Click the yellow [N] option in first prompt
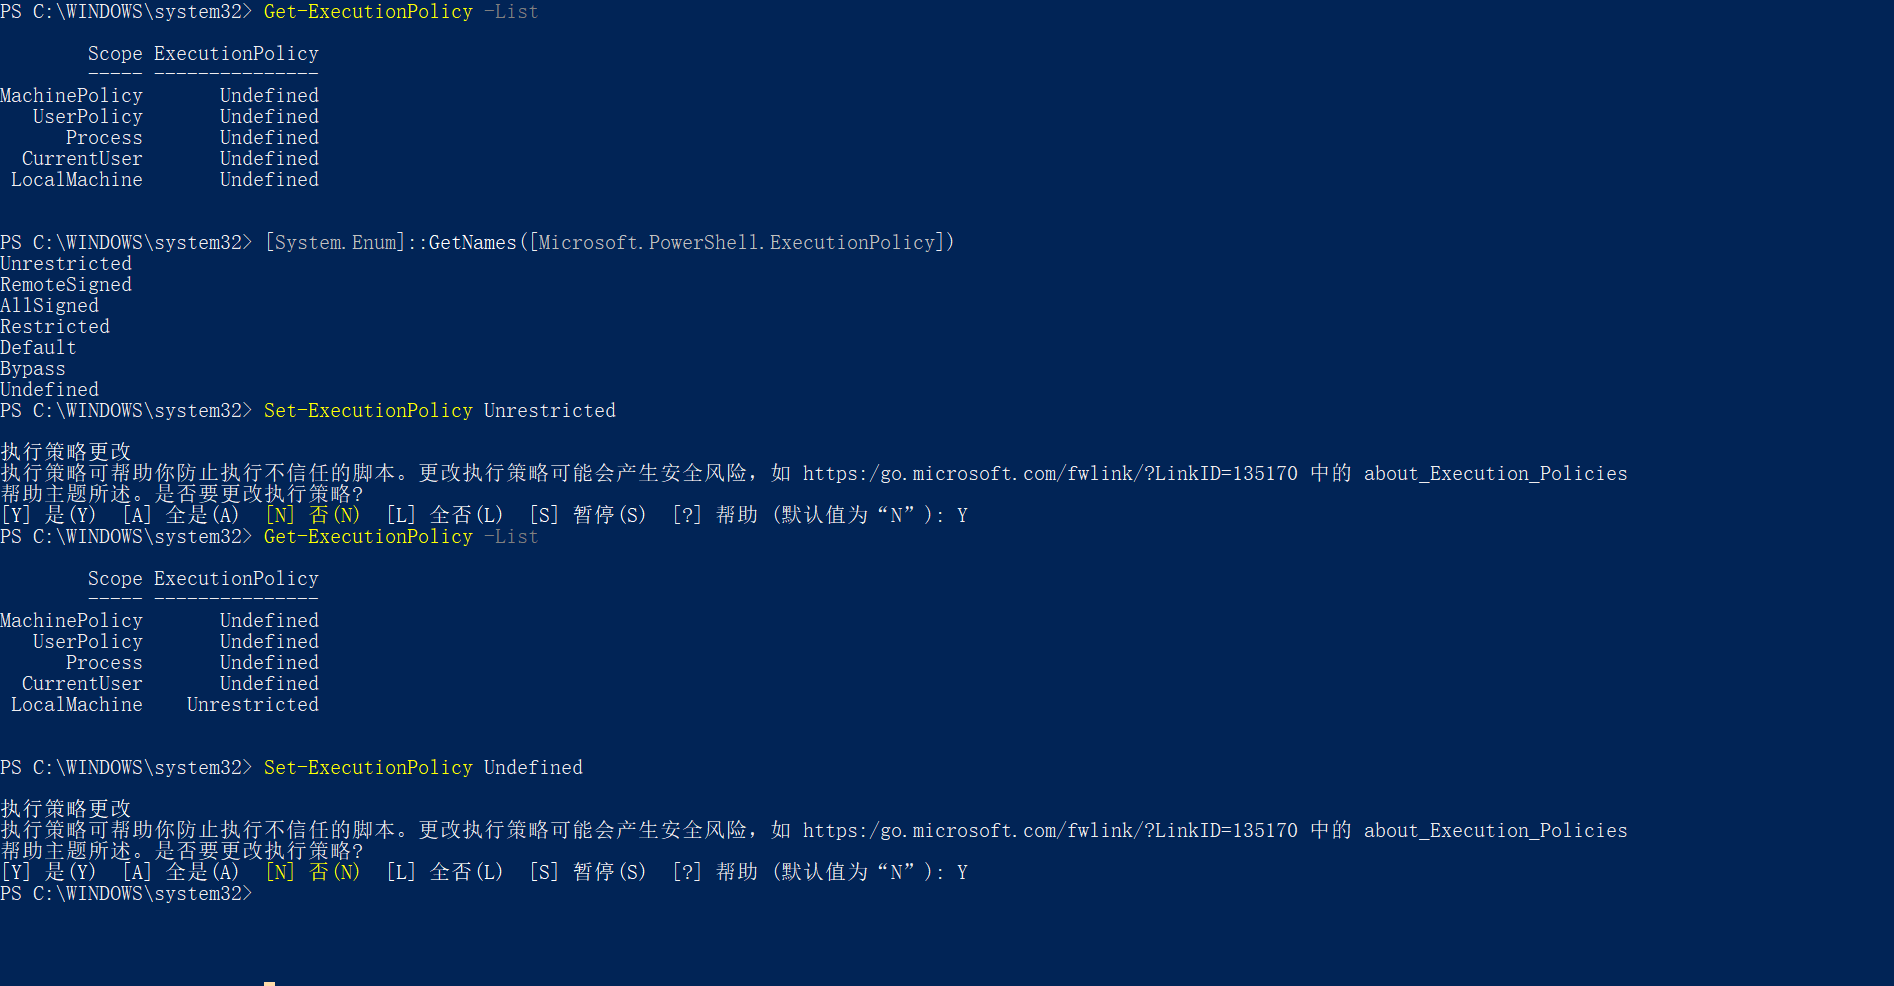This screenshot has height=986, width=1894. 313,515
